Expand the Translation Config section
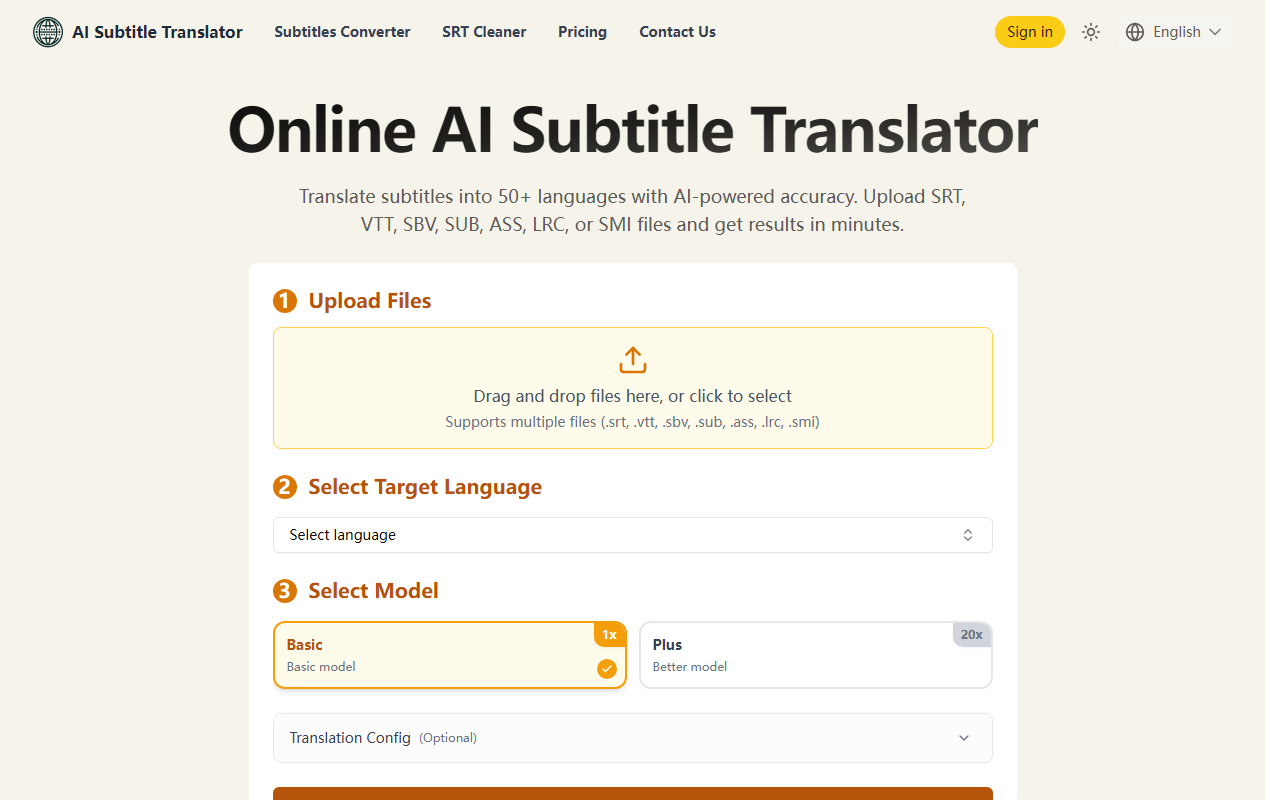The image size is (1280, 800). [x=633, y=738]
